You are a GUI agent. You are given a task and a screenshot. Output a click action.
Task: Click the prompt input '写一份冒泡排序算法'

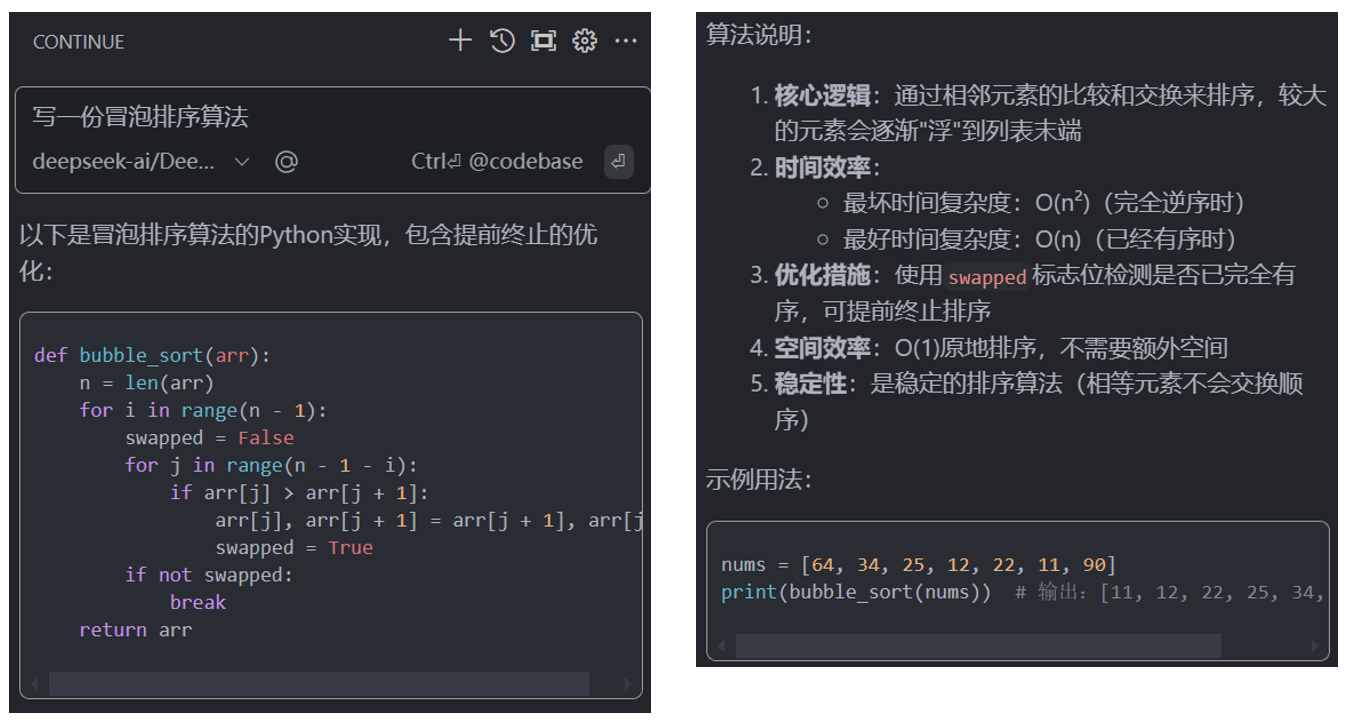140,117
